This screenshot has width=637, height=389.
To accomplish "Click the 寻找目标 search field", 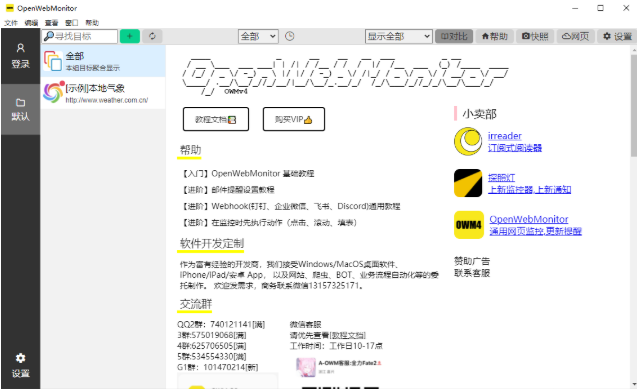I will coord(80,36).
